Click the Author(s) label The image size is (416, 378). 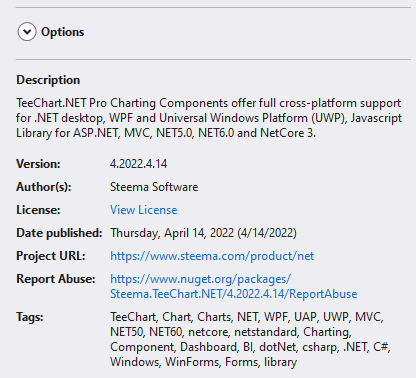(44, 187)
